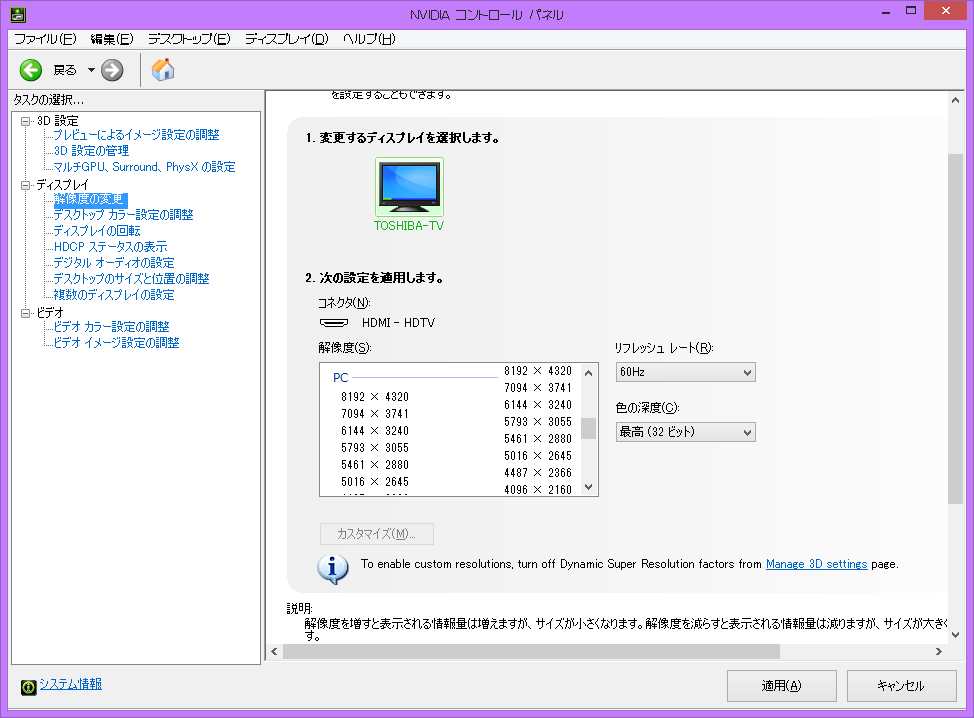Collapse the 3D 設定 tree node
Viewport: 974px width, 718px height.
pyautogui.click(x=25, y=121)
